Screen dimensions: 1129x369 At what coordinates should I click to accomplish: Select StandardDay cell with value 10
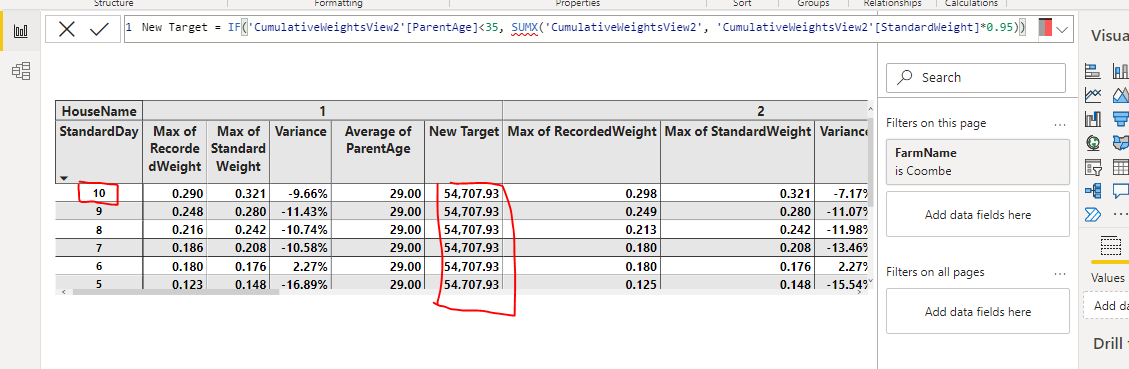(x=99, y=193)
